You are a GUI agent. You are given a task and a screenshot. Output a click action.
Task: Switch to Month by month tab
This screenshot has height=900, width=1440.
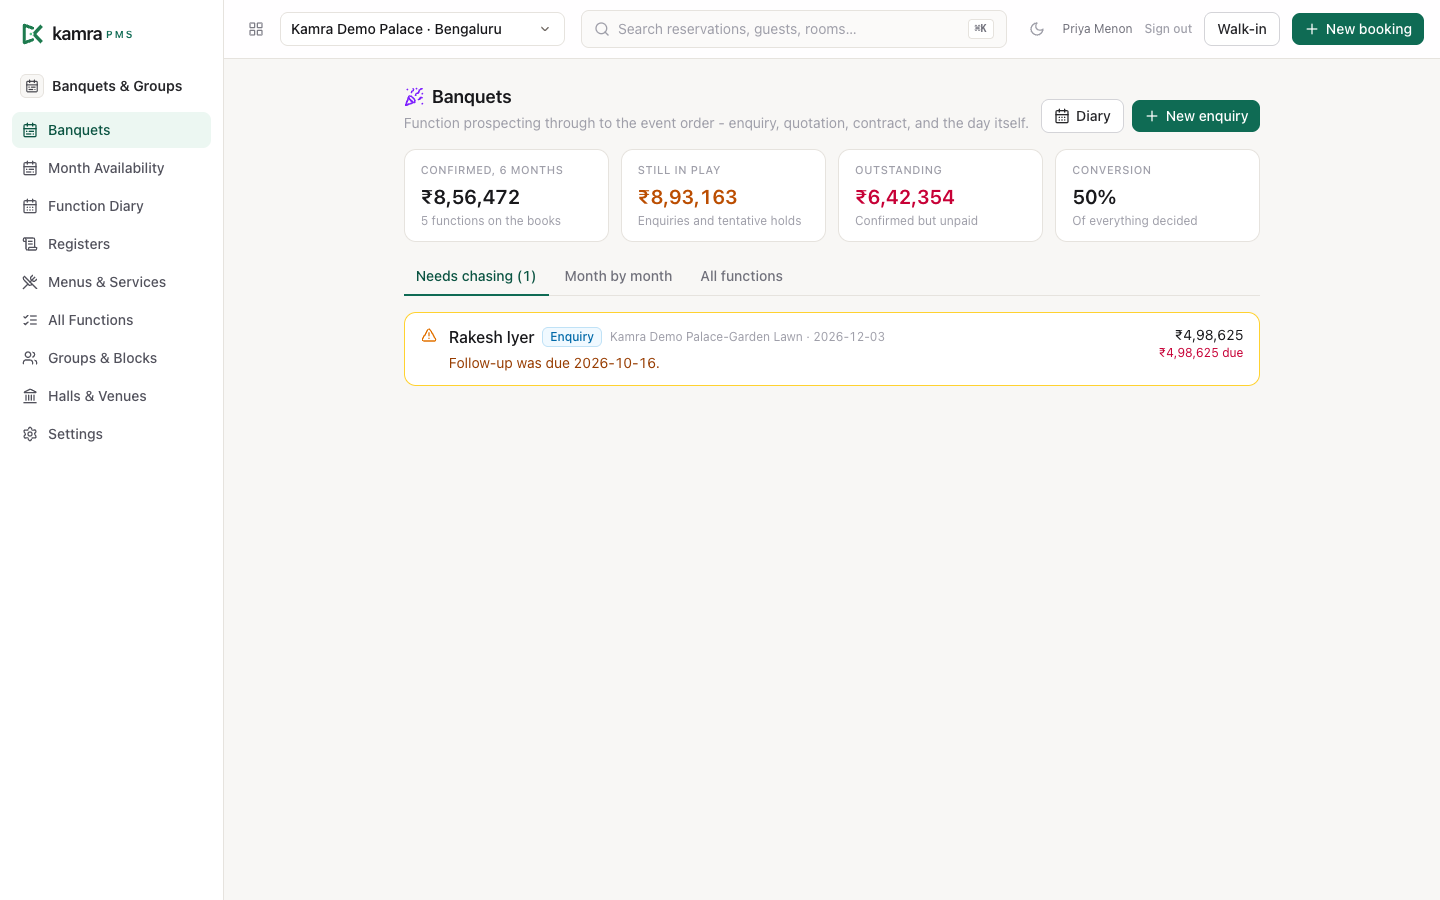(618, 276)
